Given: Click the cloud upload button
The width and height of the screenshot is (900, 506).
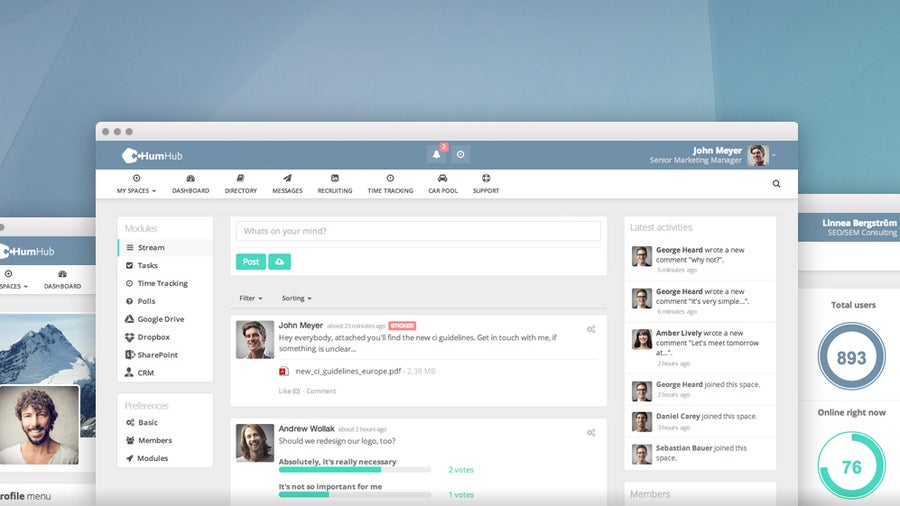Looking at the screenshot, I should coord(280,262).
